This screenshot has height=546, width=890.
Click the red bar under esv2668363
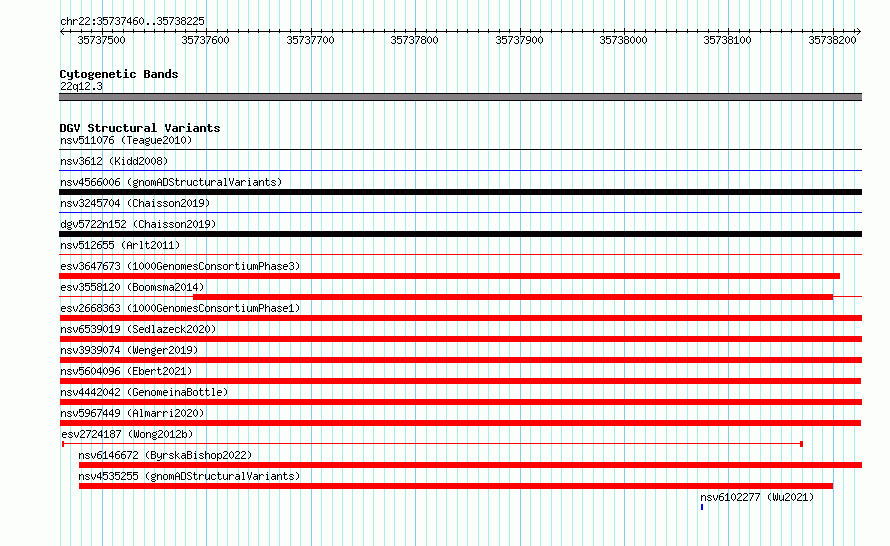pyautogui.click(x=460, y=318)
